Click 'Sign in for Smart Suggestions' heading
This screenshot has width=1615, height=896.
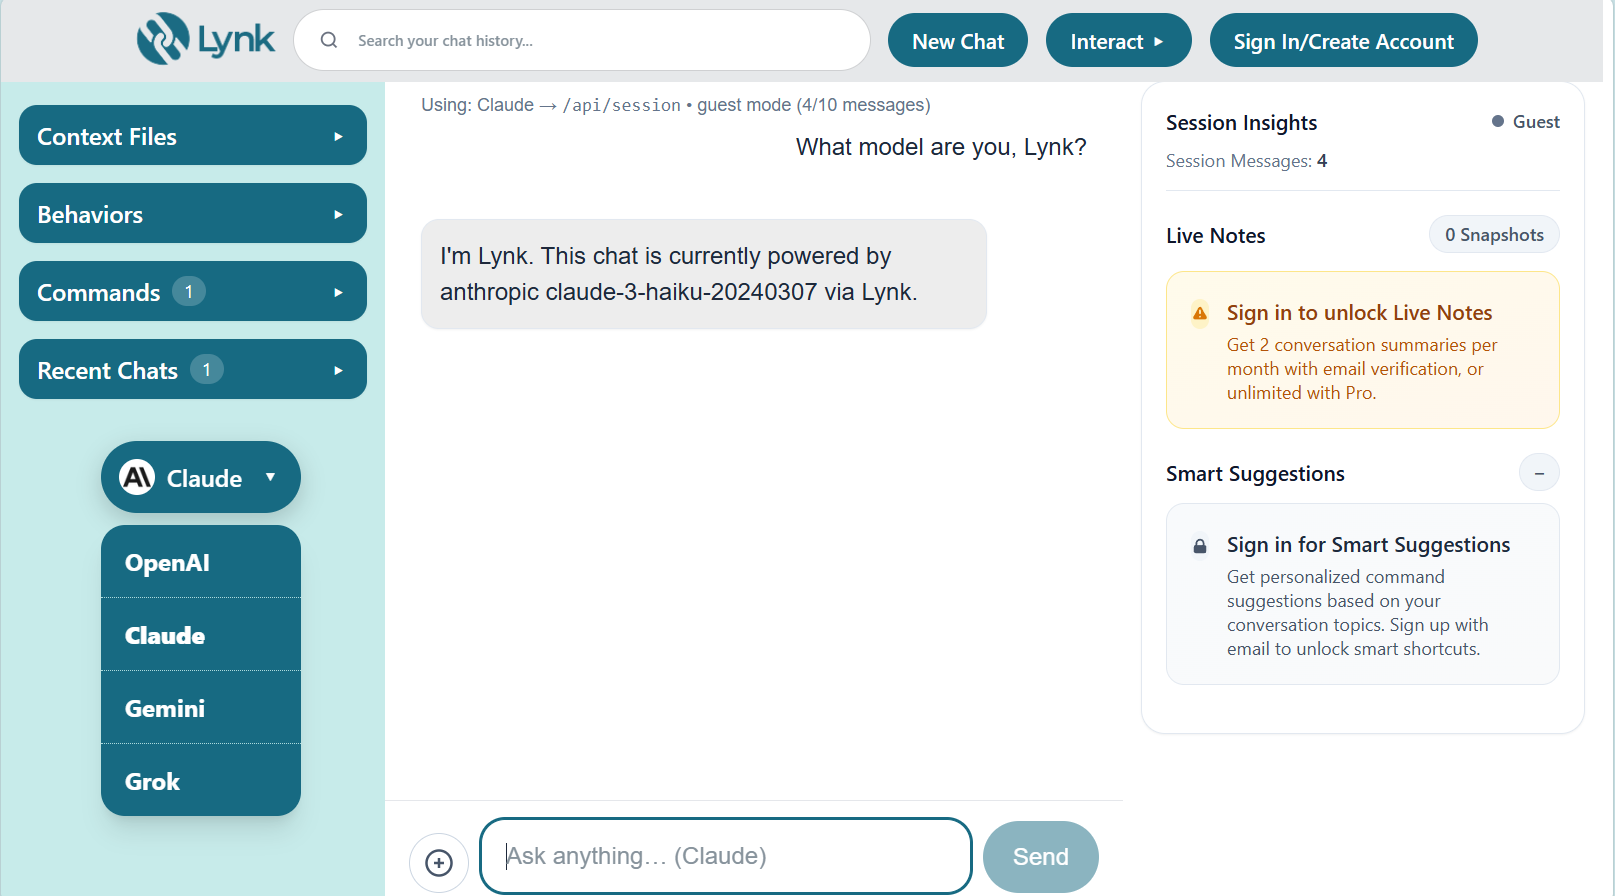click(1368, 545)
